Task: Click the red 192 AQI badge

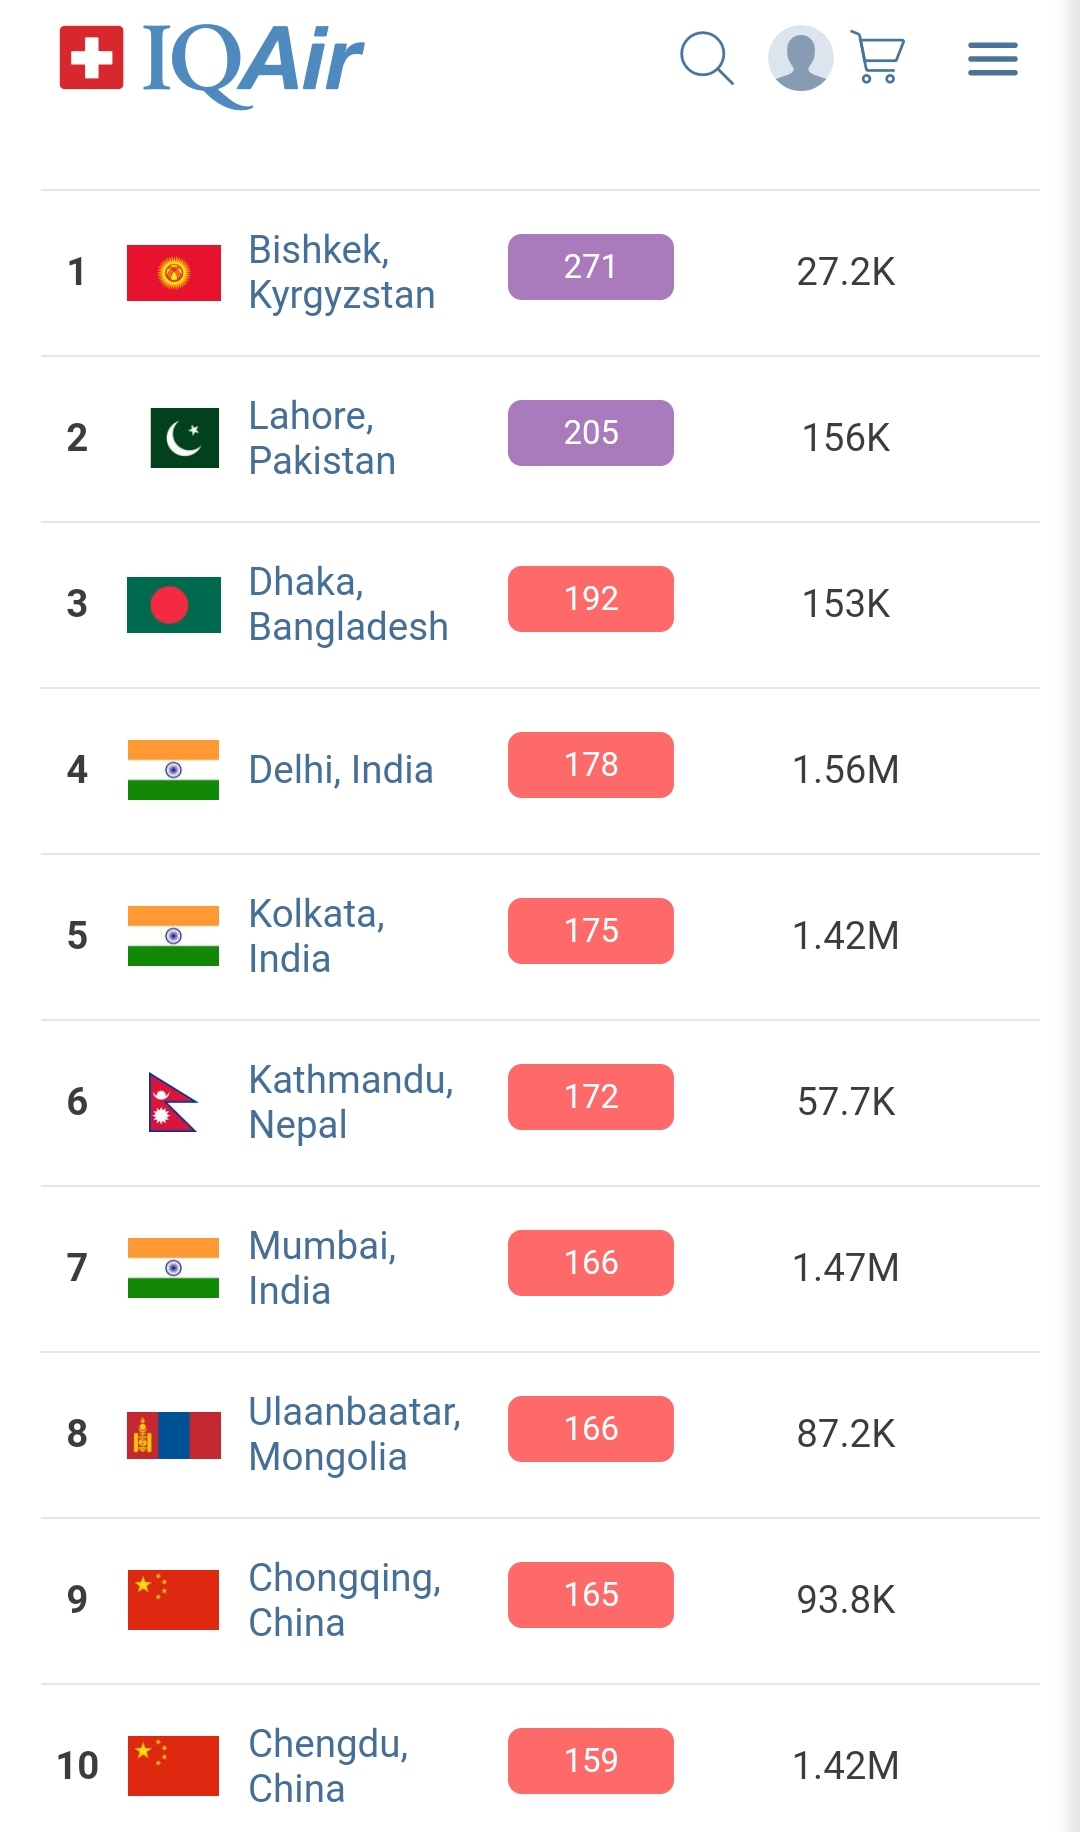Action: [x=590, y=599]
